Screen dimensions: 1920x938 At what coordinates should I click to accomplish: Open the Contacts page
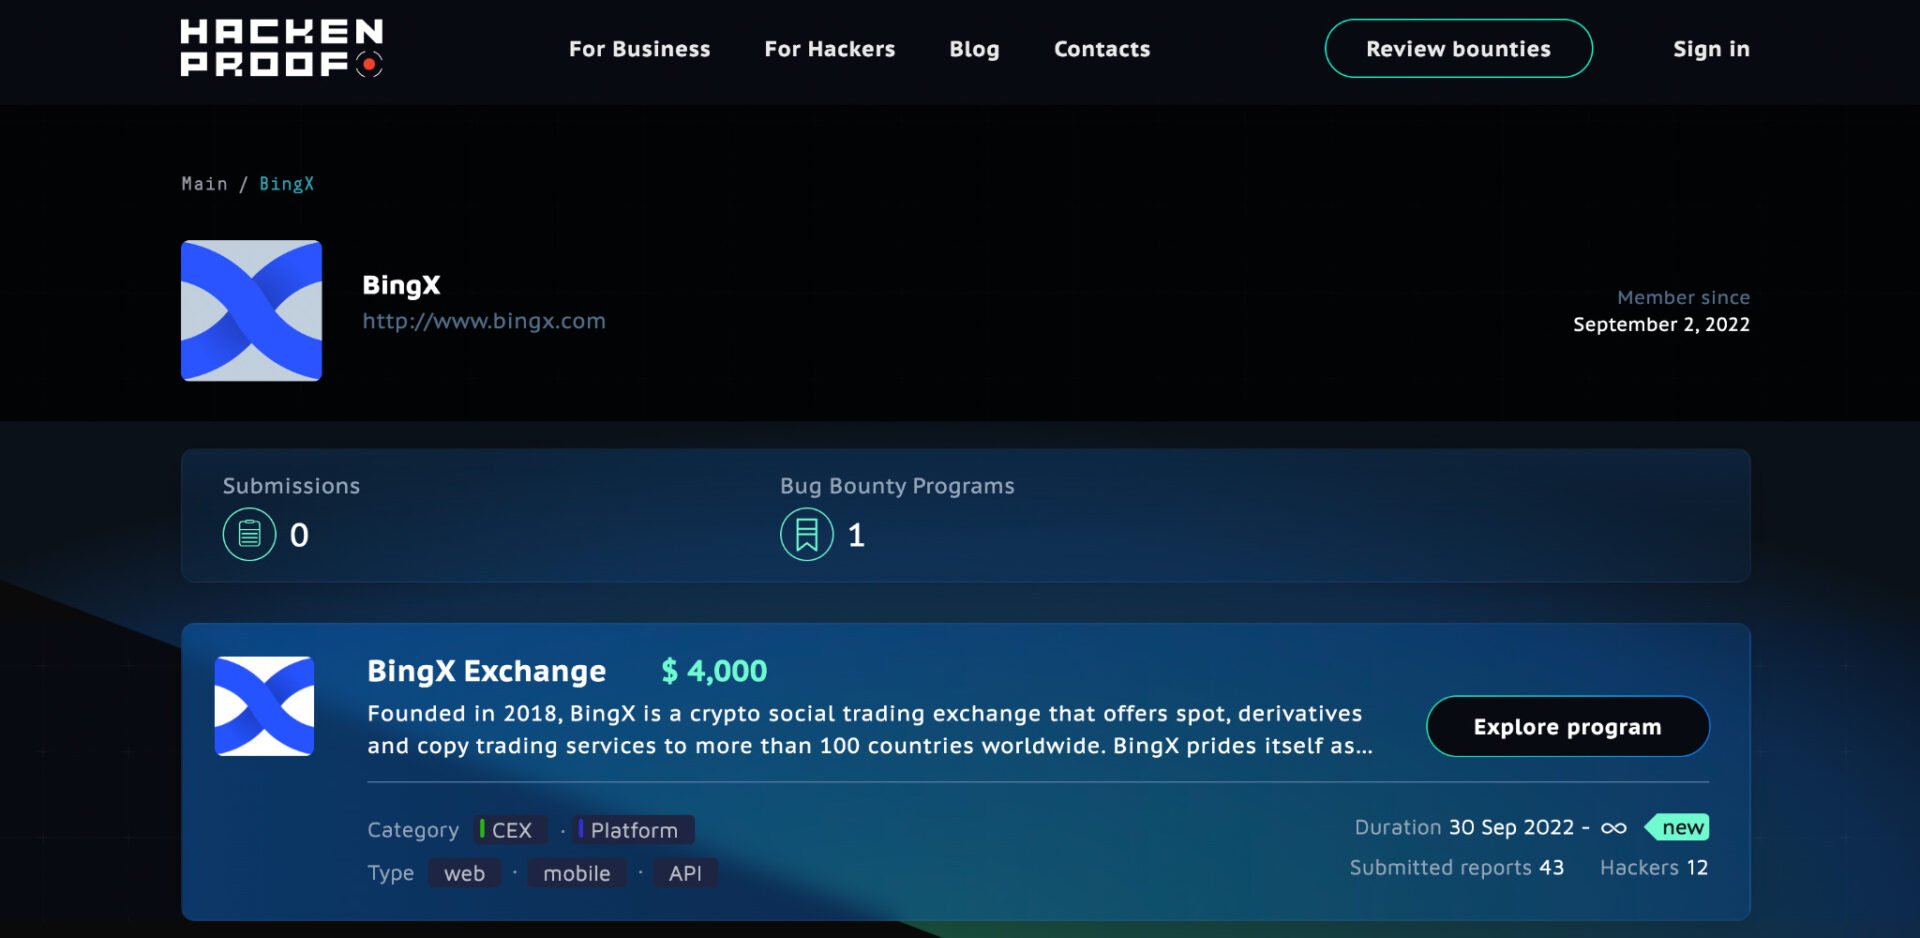(1102, 49)
